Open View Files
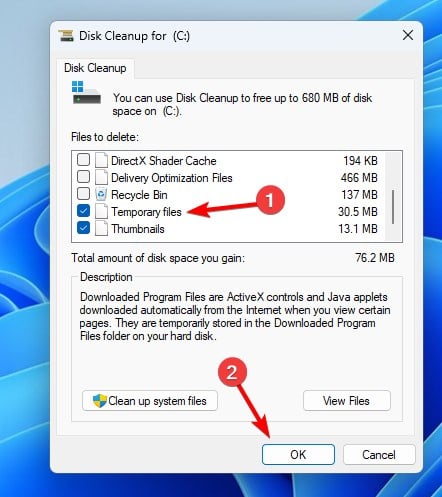The width and height of the screenshot is (442, 497). [347, 401]
